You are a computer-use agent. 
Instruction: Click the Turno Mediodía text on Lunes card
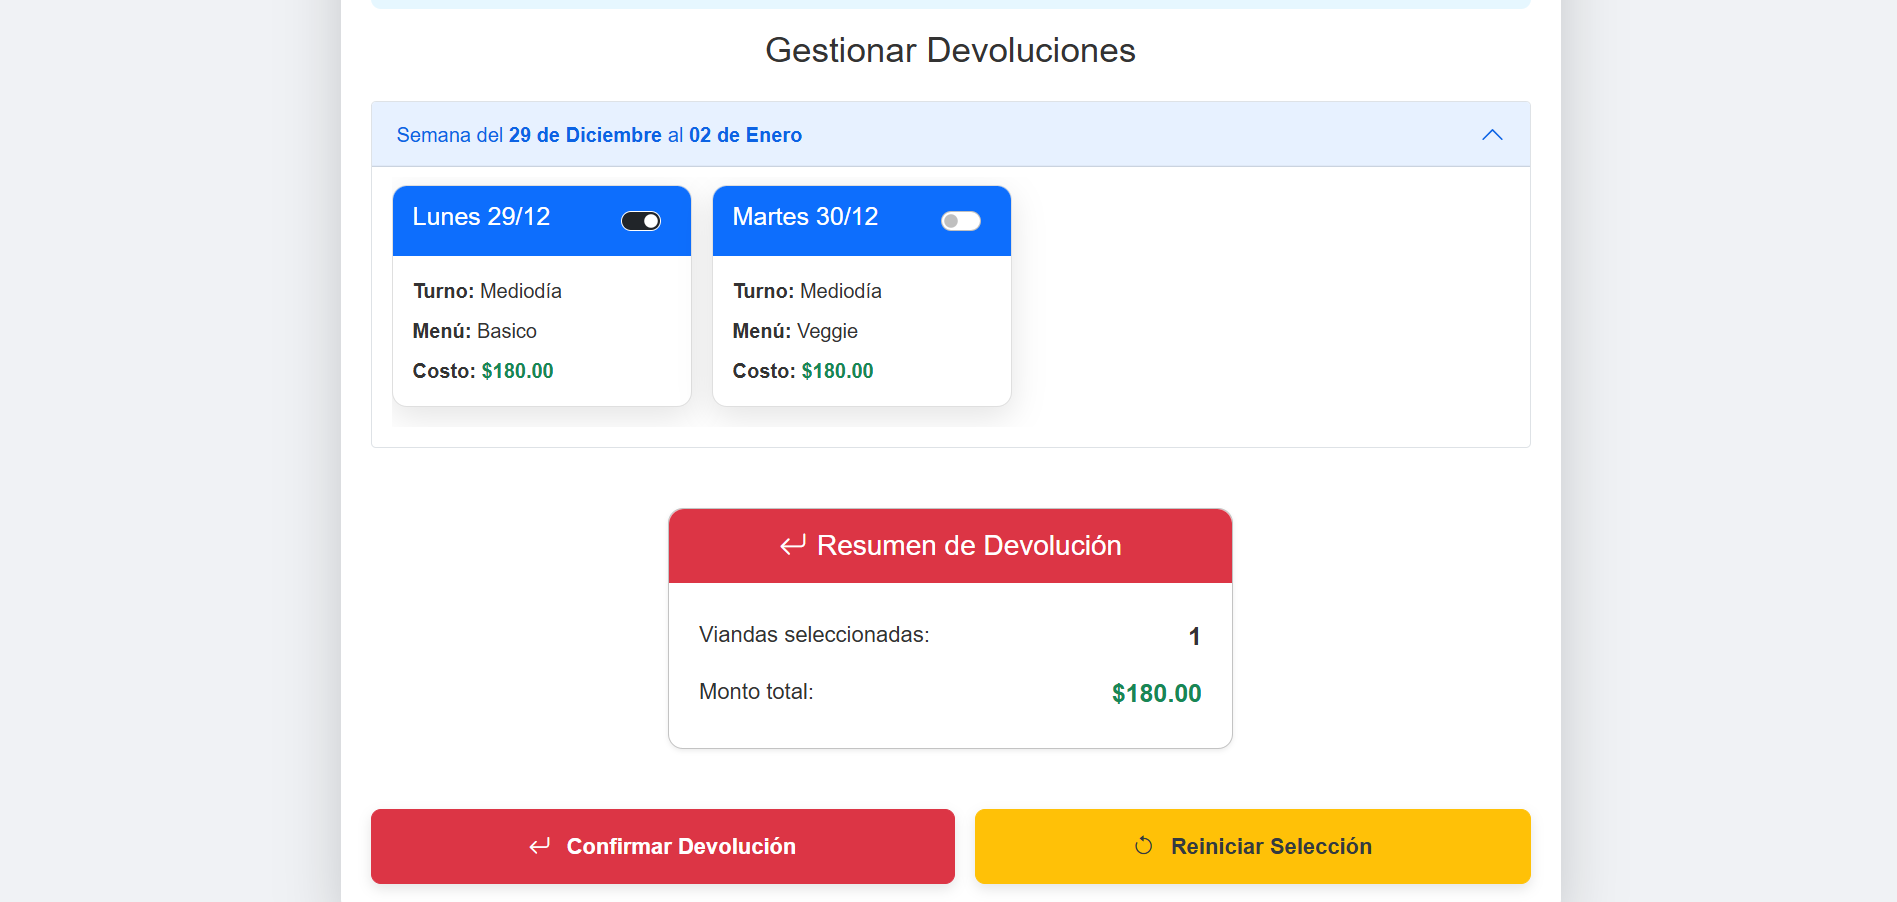click(487, 291)
